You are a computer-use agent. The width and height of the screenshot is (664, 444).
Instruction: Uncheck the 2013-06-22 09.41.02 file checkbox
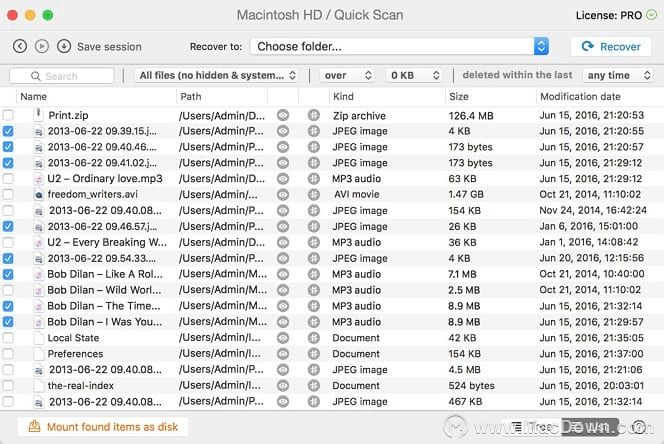8,163
